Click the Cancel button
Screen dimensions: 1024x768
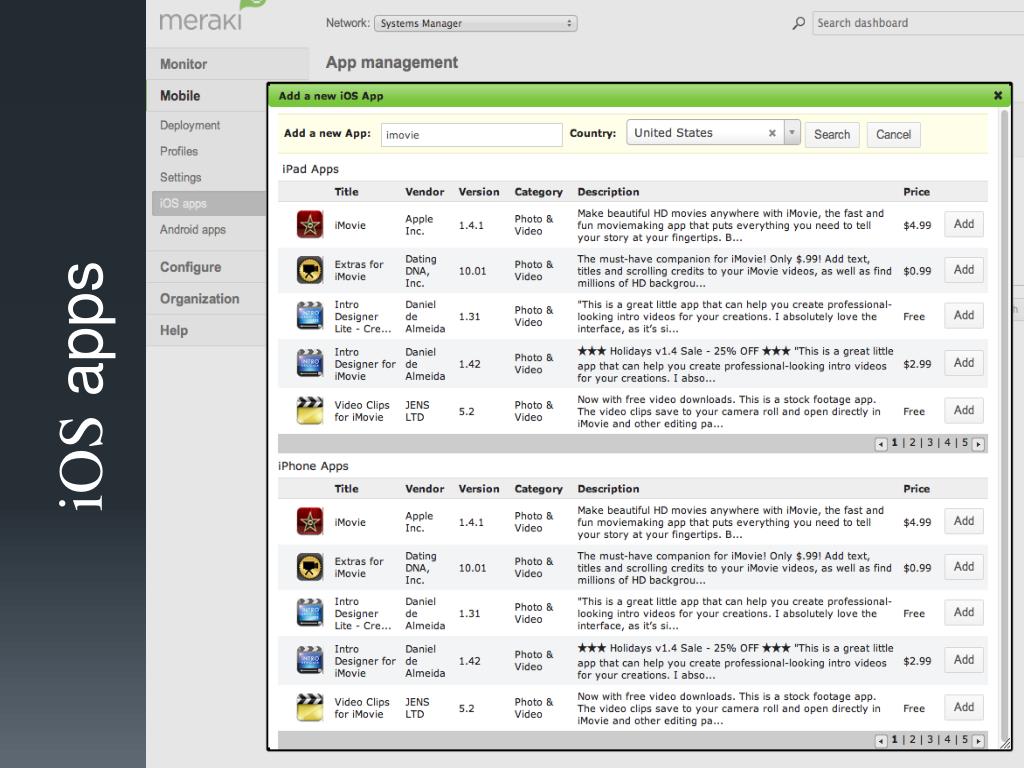coord(893,135)
